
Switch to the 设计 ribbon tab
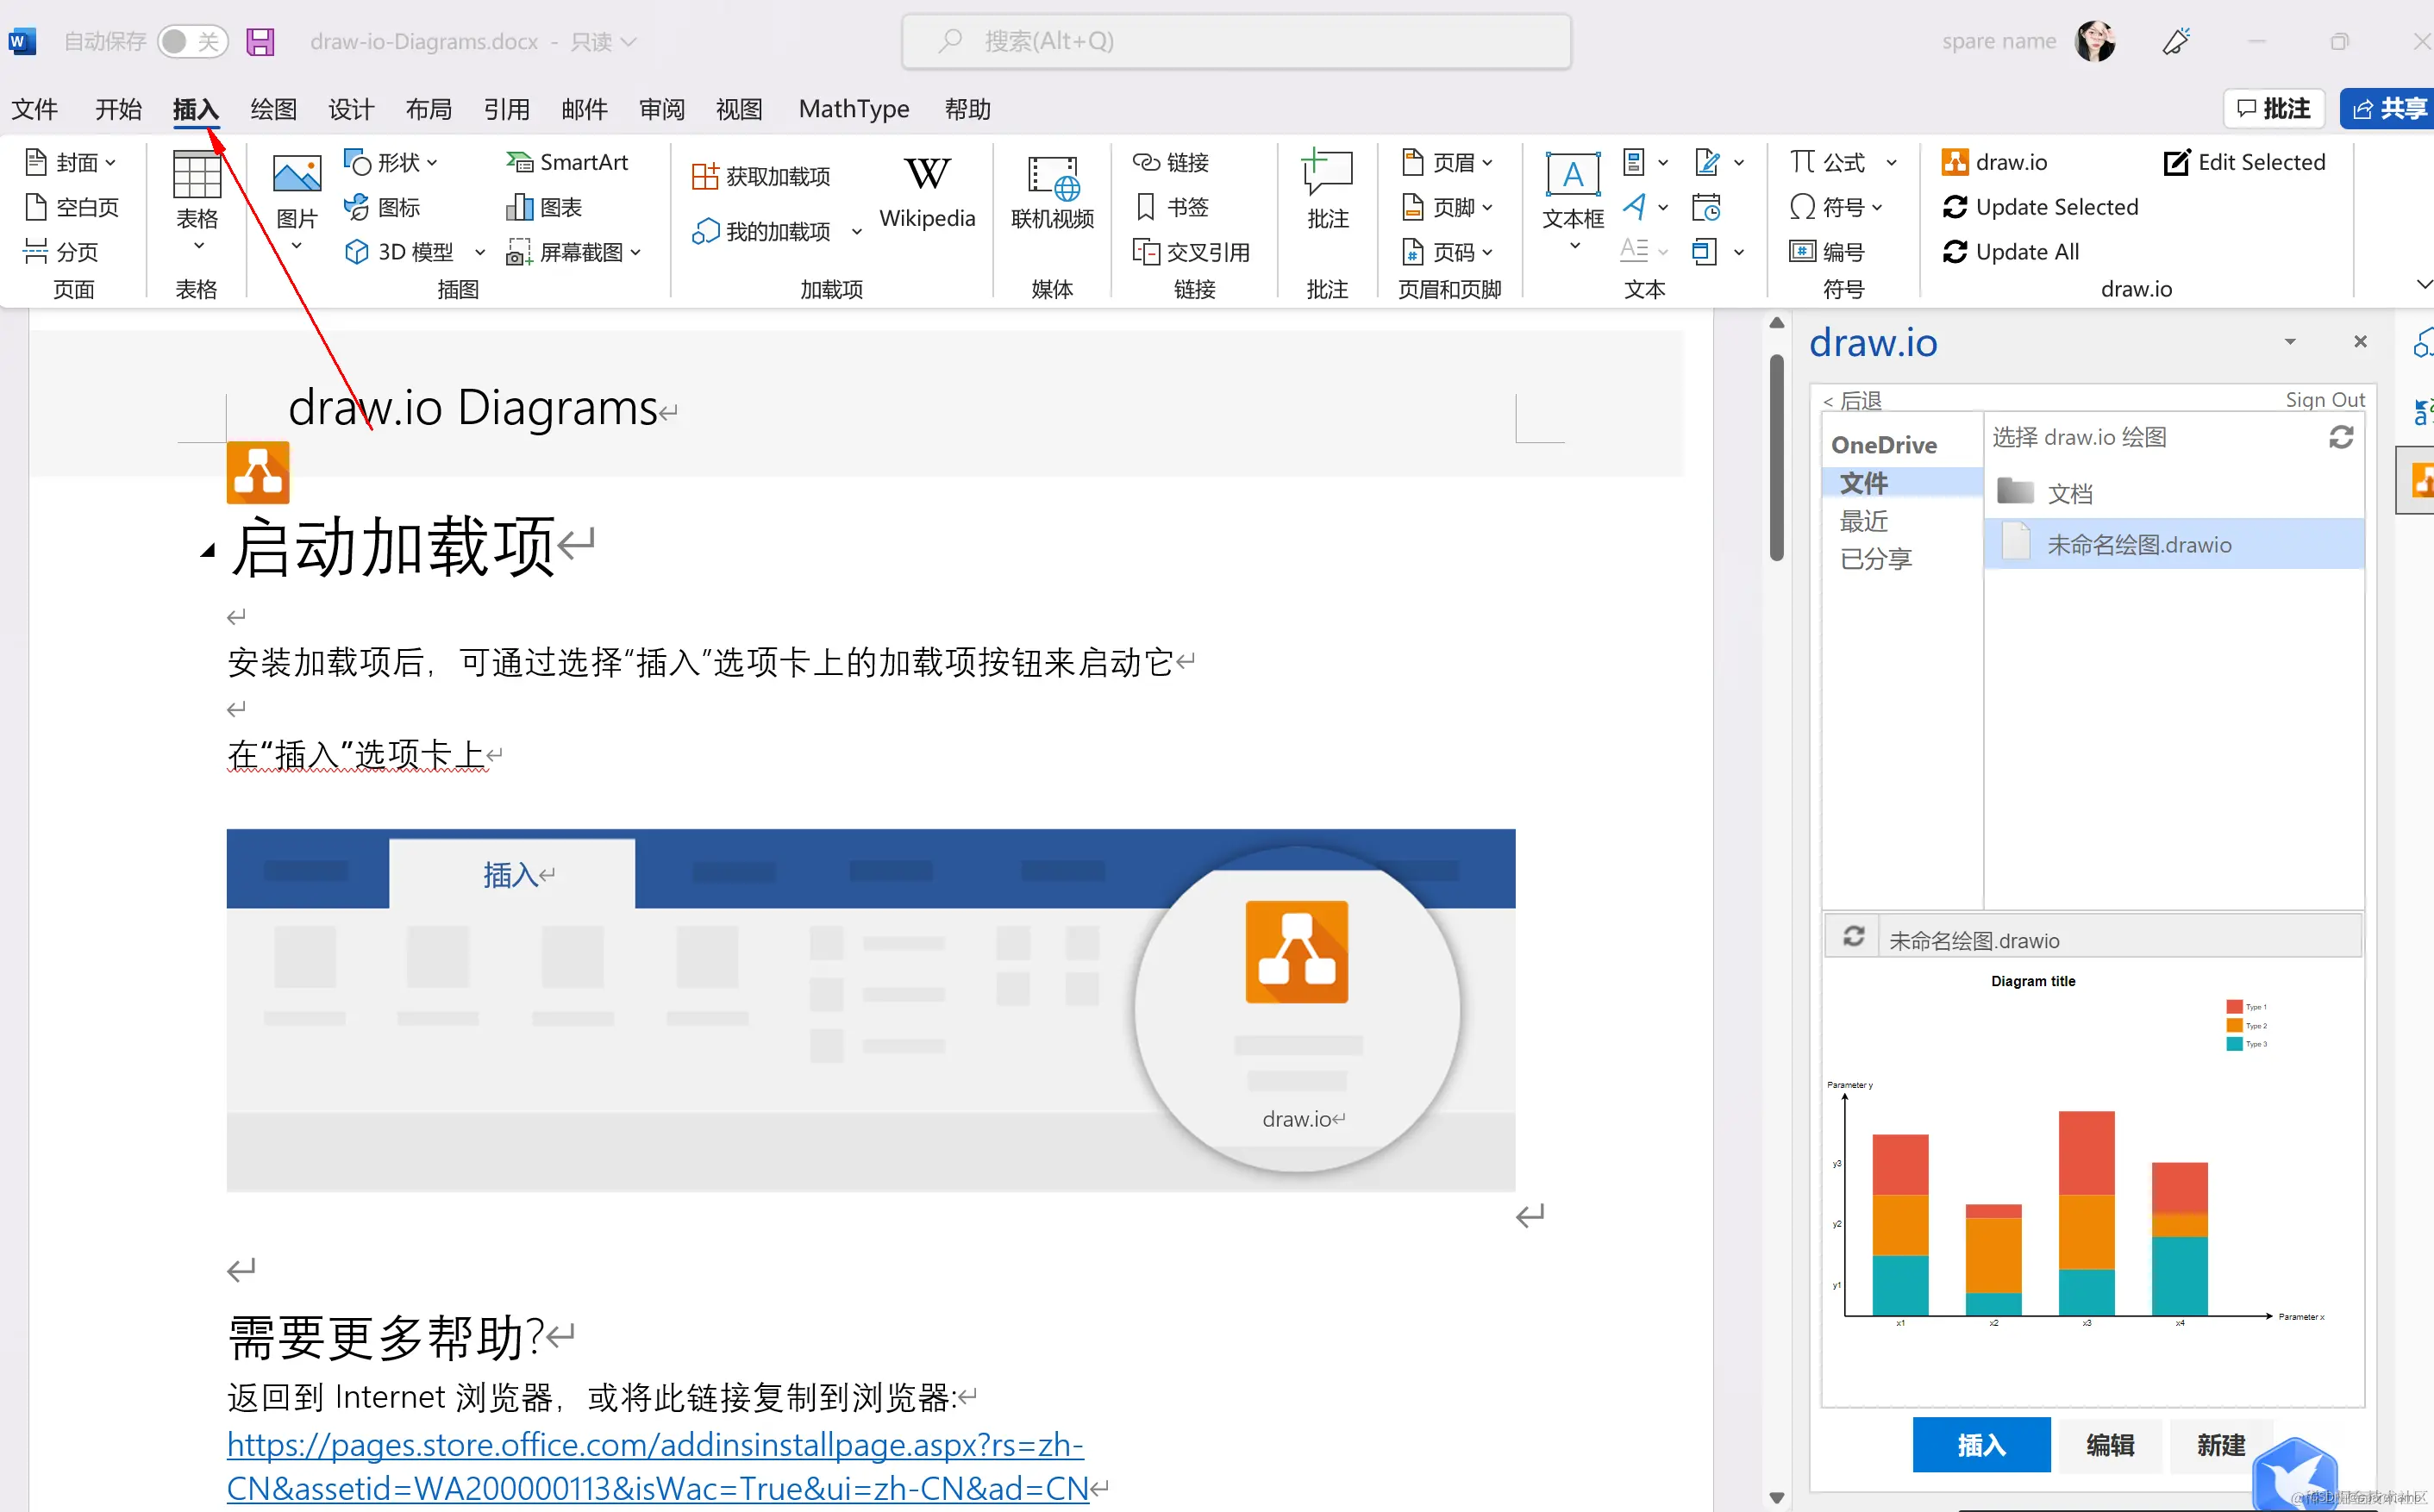350,109
